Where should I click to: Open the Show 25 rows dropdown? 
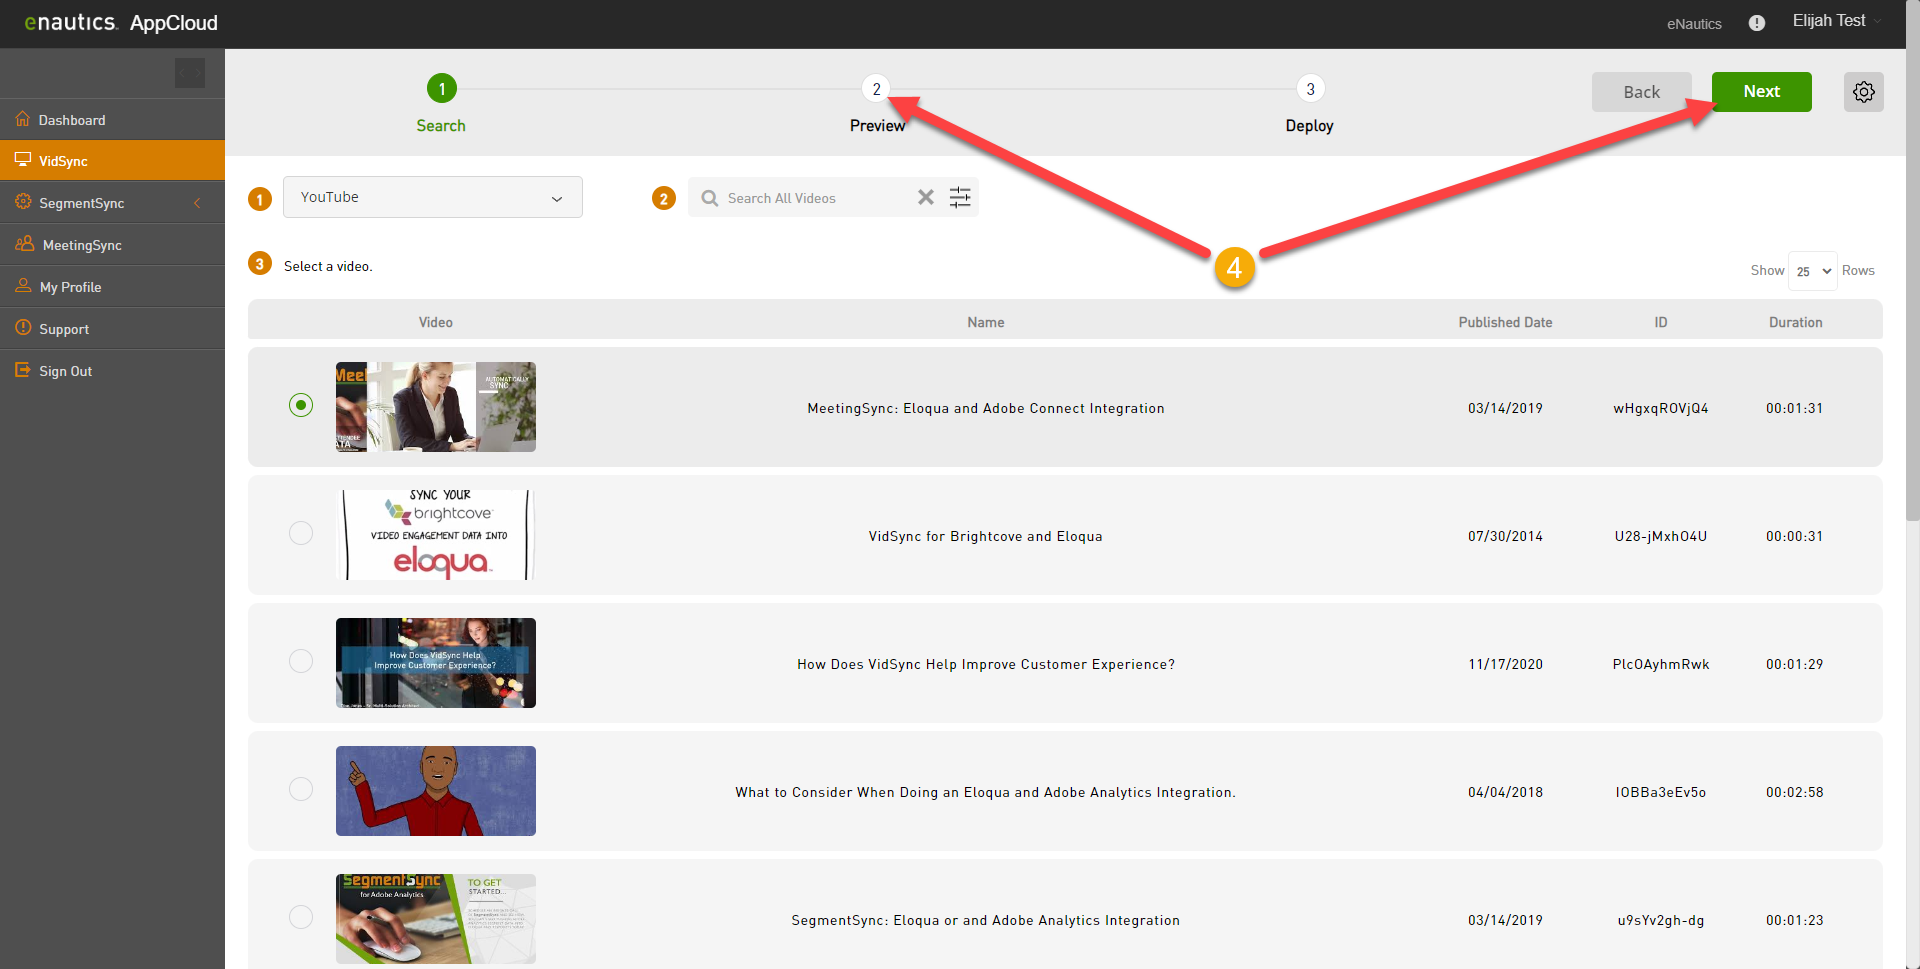click(1812, 271)
